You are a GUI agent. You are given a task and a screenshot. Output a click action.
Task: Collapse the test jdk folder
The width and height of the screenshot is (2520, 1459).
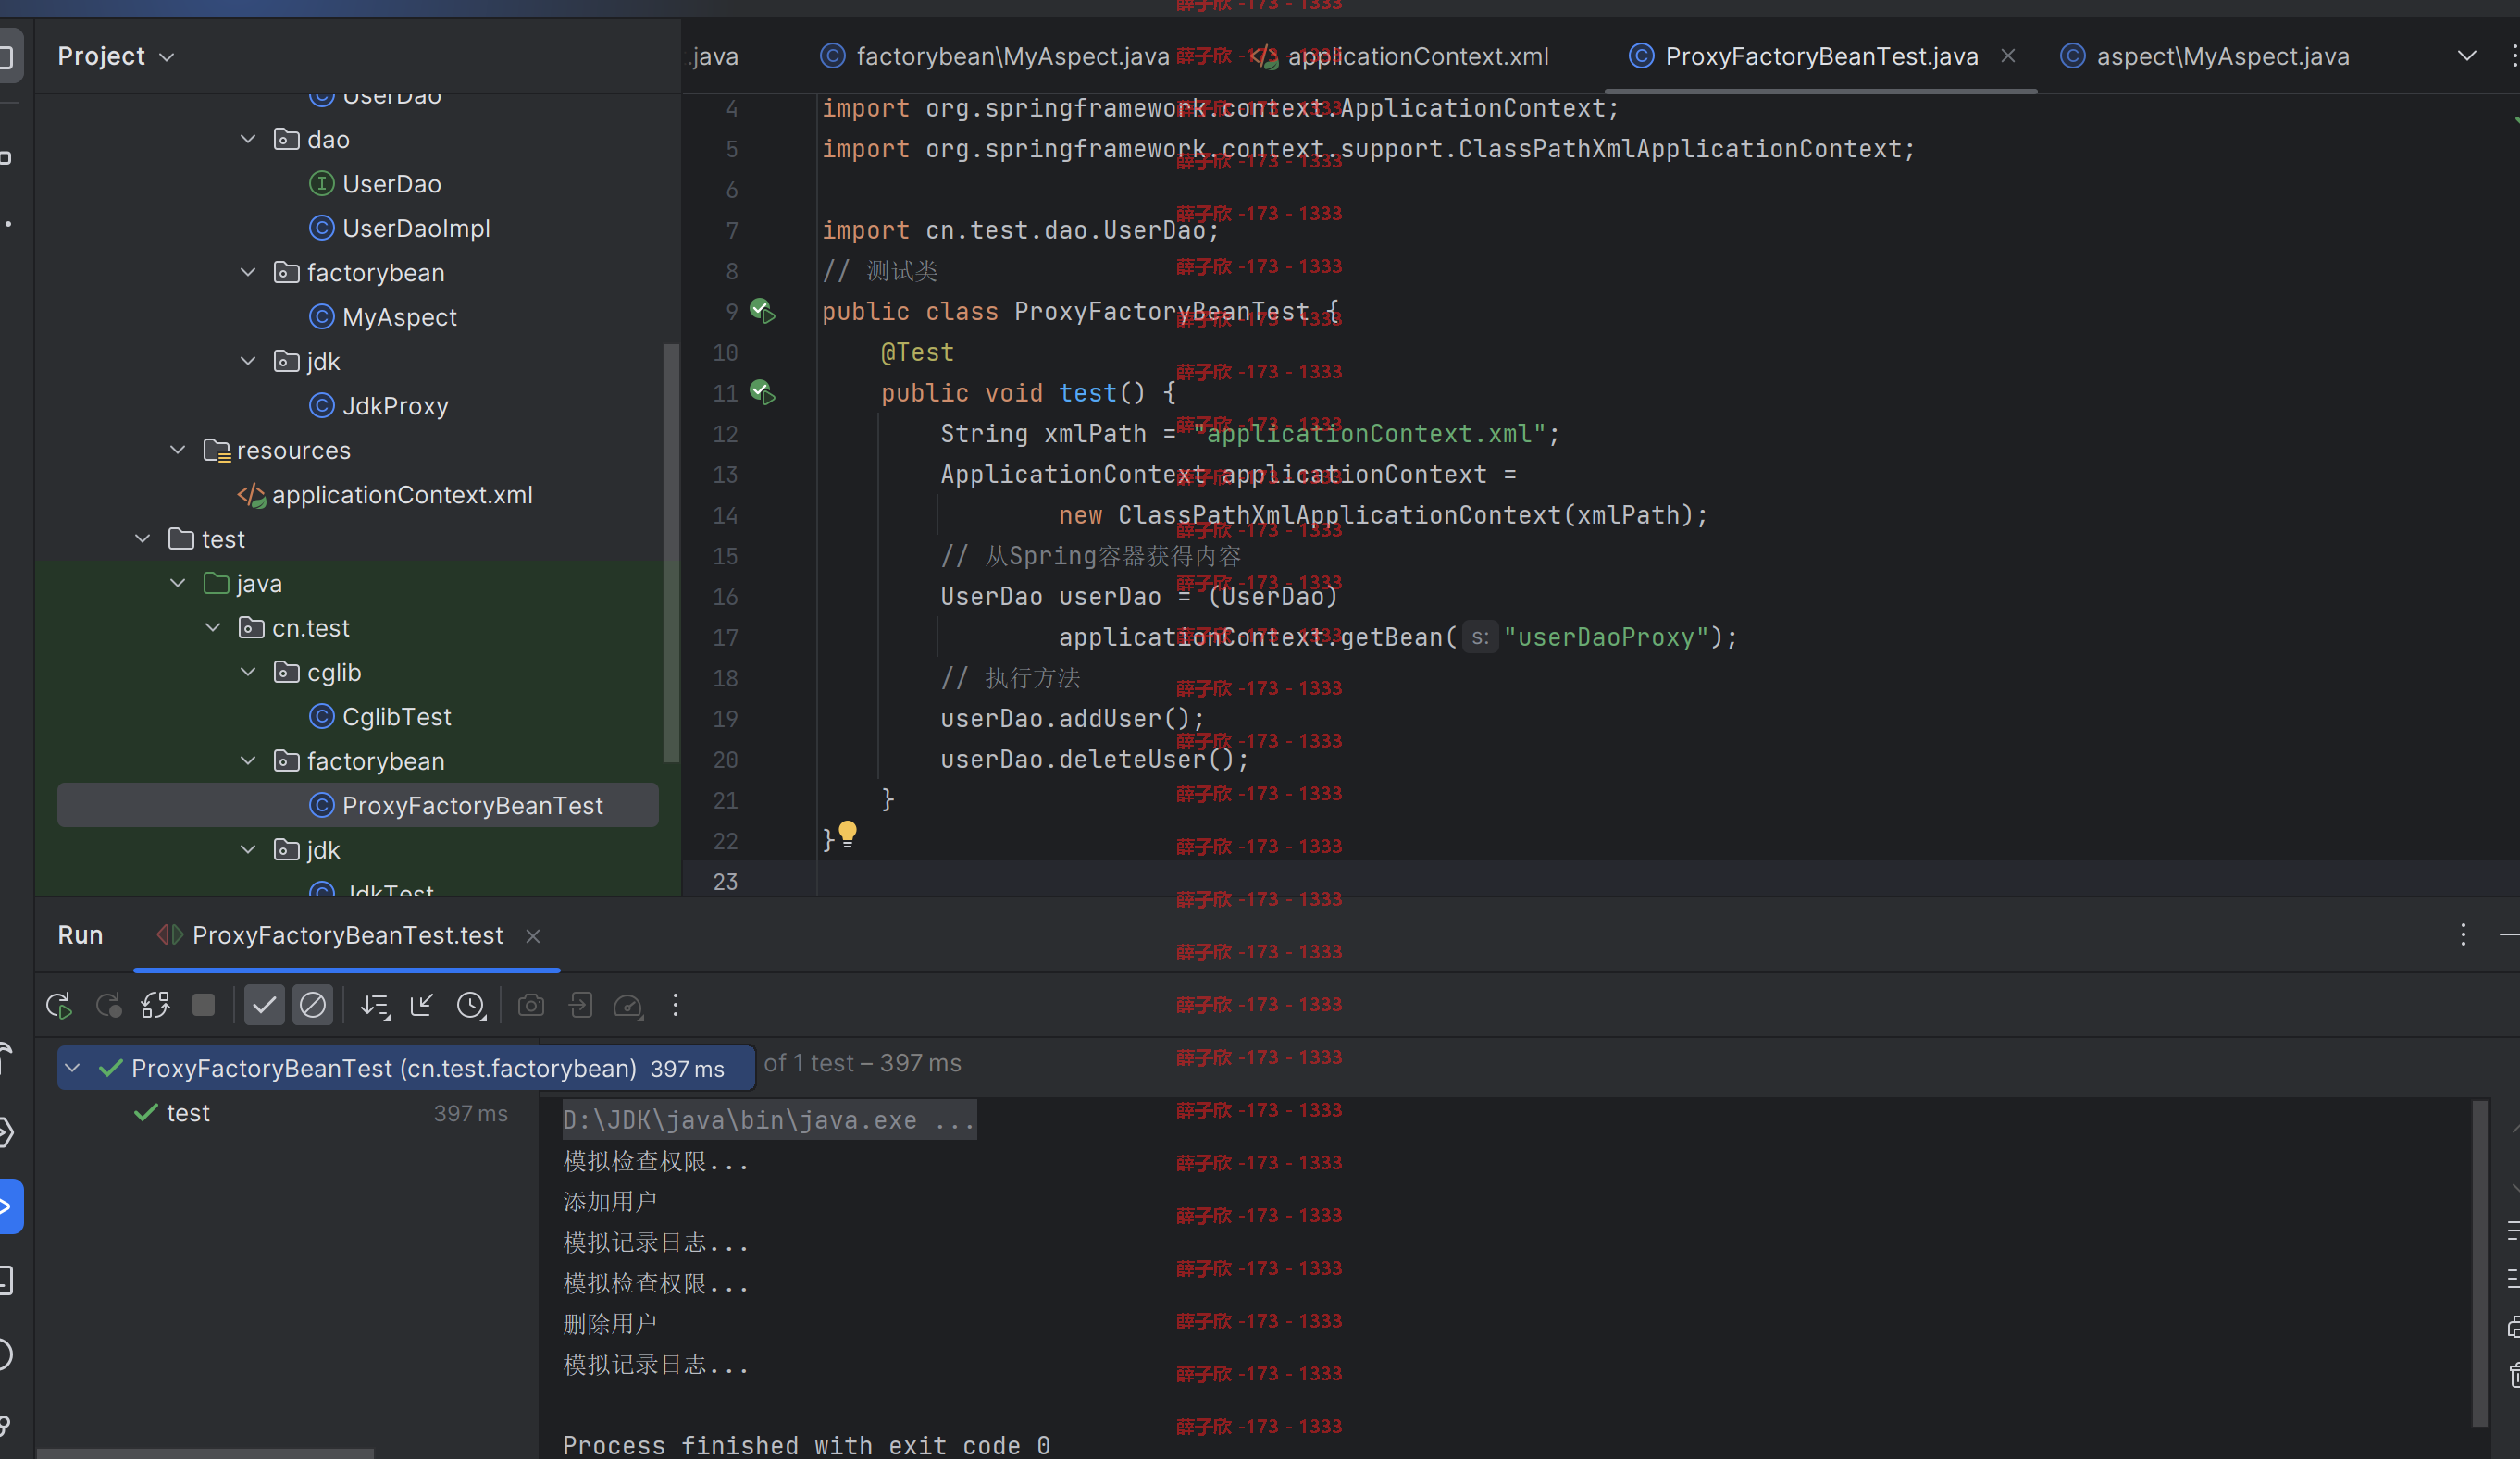pyautogui.click(x=248, y=850)
